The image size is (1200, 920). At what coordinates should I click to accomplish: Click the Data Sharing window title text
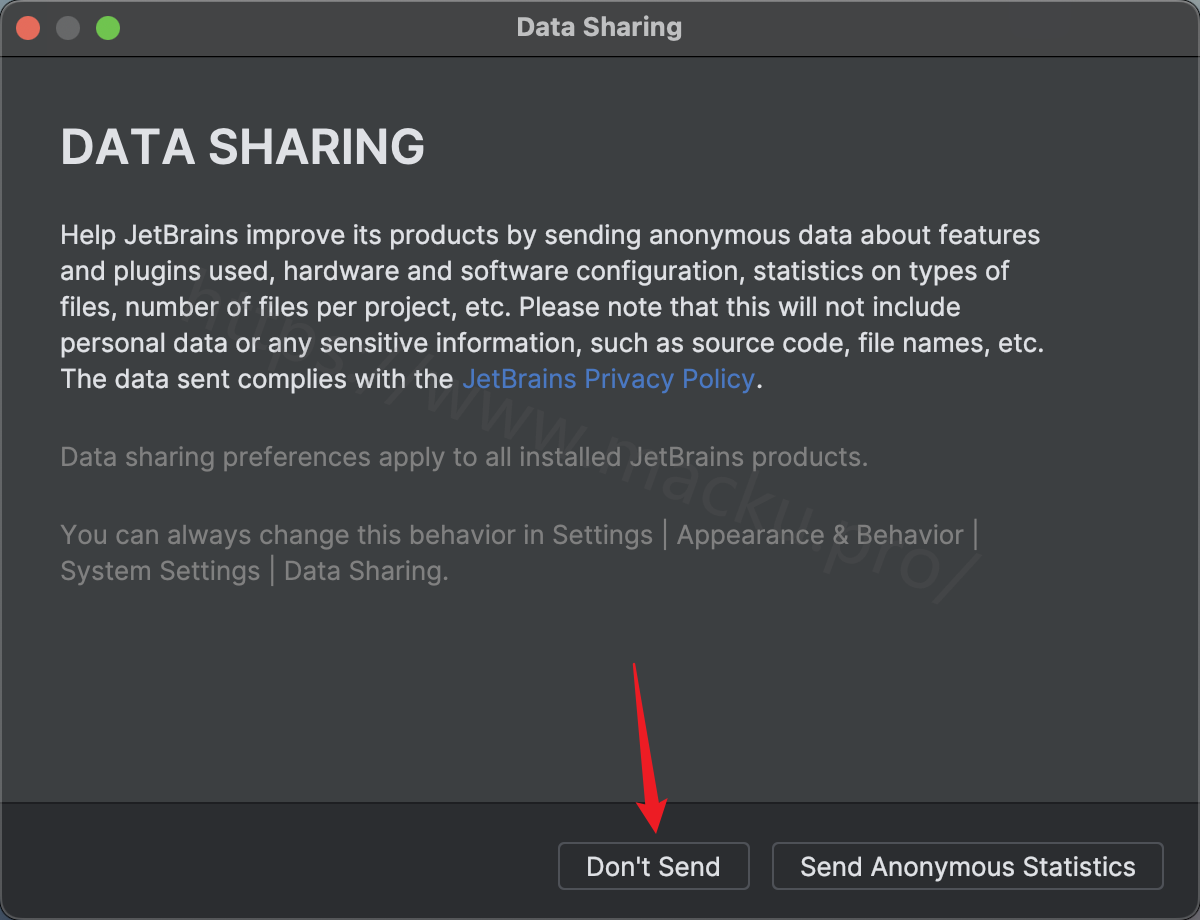click(599, 27)
